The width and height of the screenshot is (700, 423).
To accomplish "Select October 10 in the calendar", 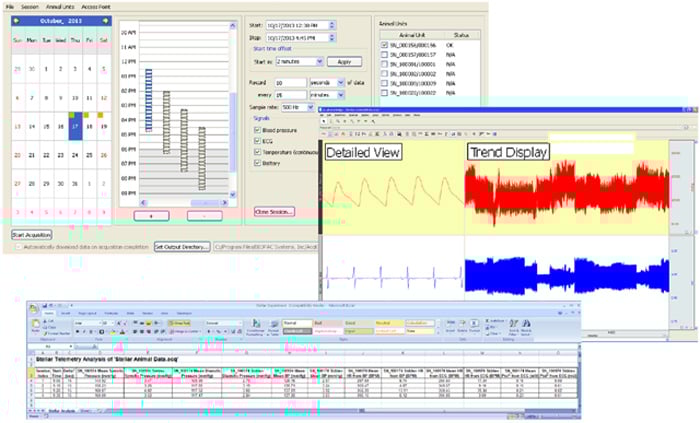I will click(x=75, y=98).
